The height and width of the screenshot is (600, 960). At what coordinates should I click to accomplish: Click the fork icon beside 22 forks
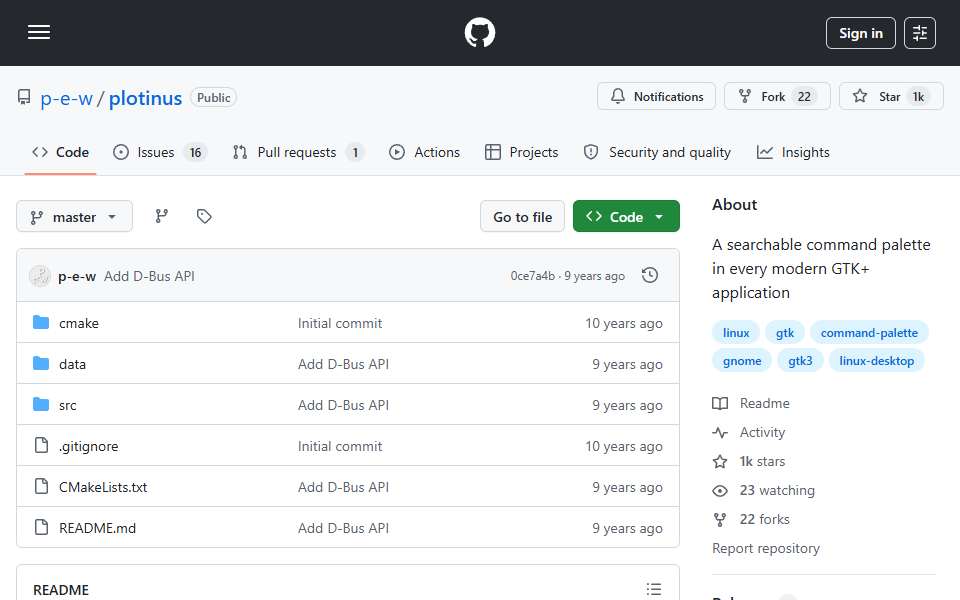pos(720,519)
